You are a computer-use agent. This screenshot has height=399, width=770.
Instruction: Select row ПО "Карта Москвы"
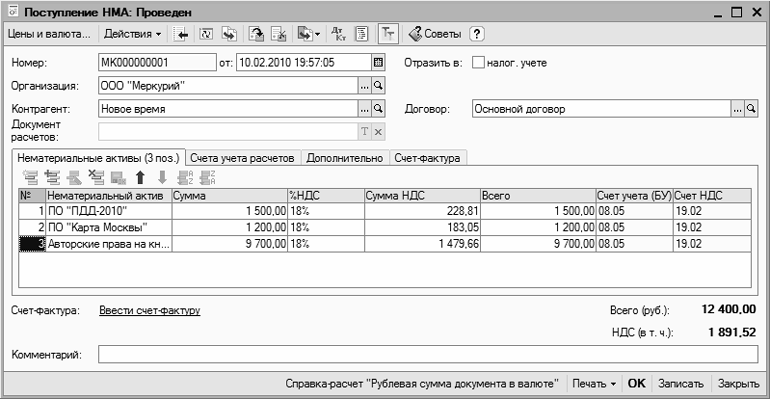[385, 227]
